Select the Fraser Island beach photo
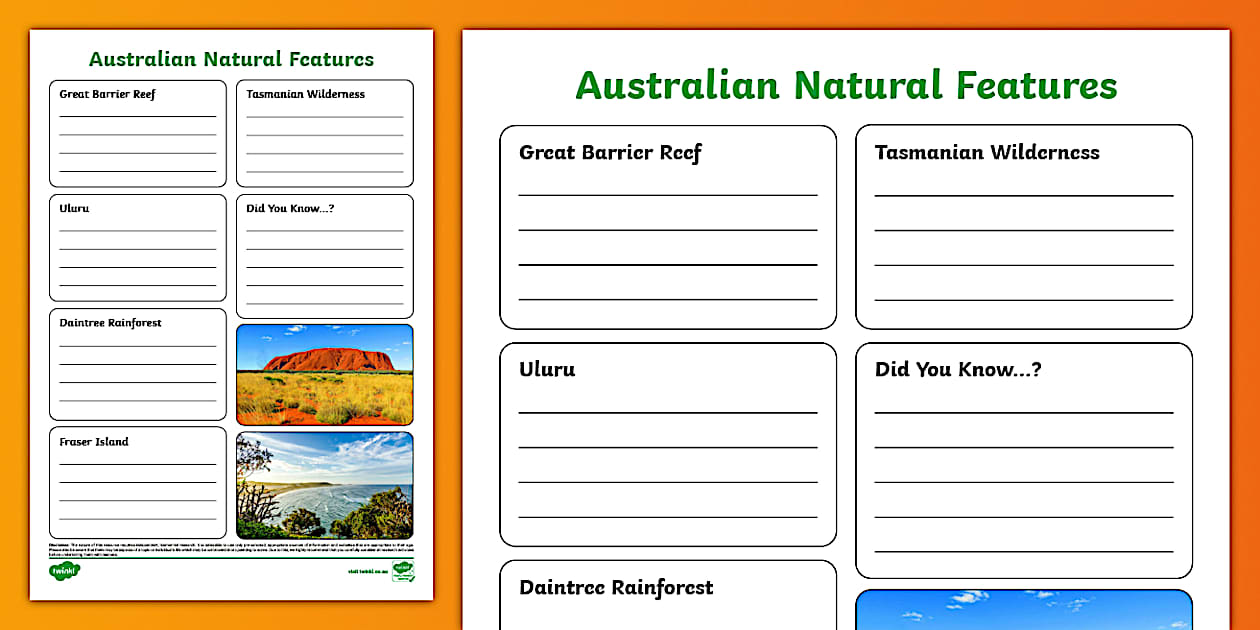 click(x=324, y=484)
